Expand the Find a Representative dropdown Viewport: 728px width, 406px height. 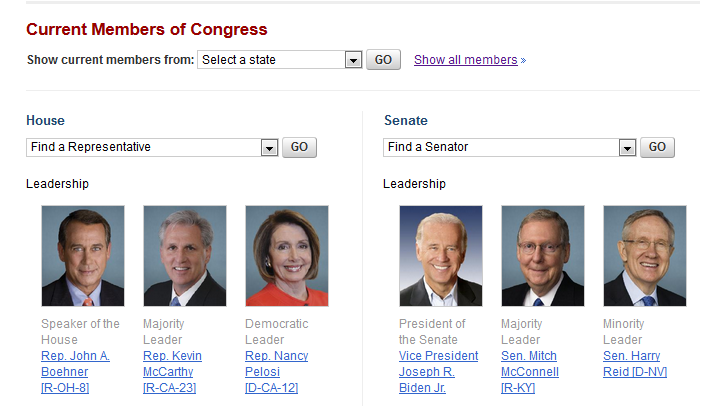click(269, 147)
